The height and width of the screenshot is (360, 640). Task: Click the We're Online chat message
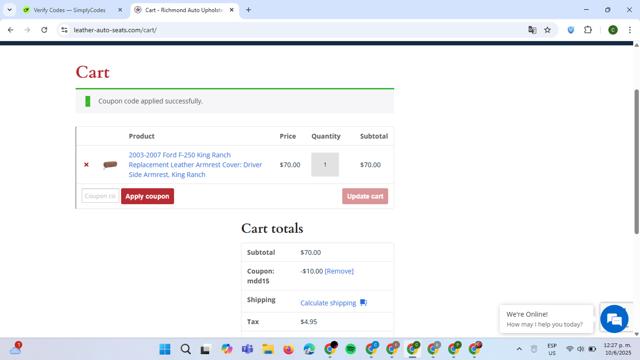[x=546, y=319]
